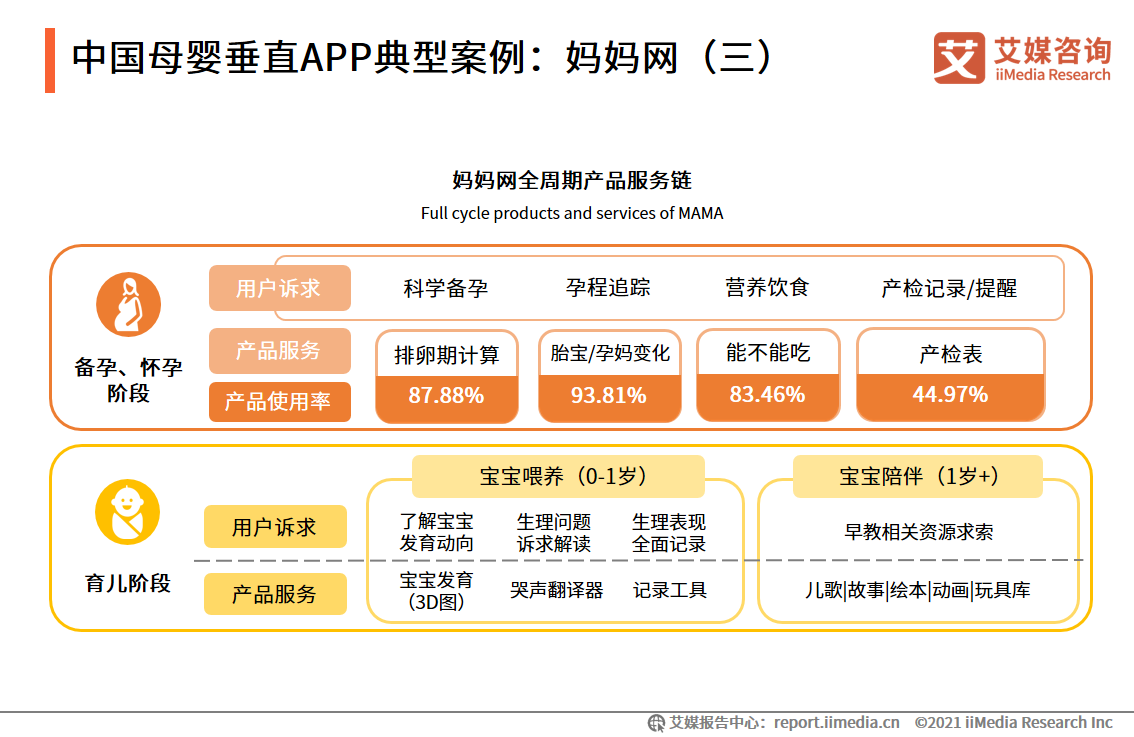Click the pregnant woman icon

[129, 304]
